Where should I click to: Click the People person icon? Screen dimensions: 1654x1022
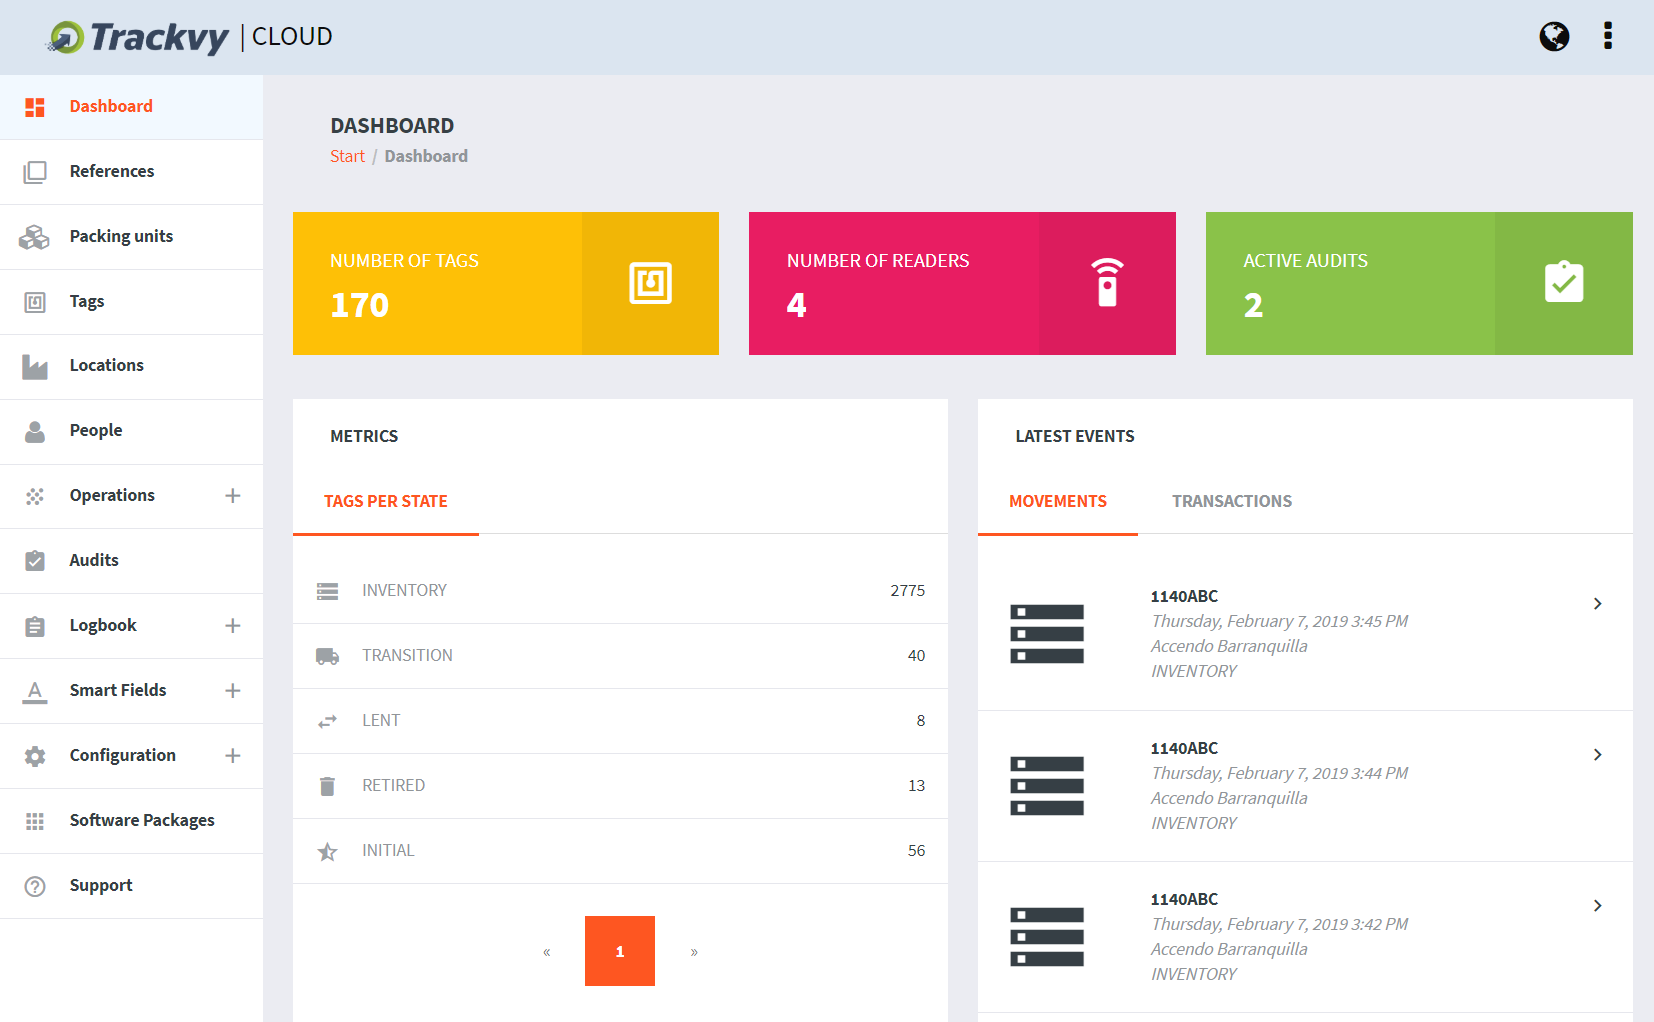coord(35,431)
